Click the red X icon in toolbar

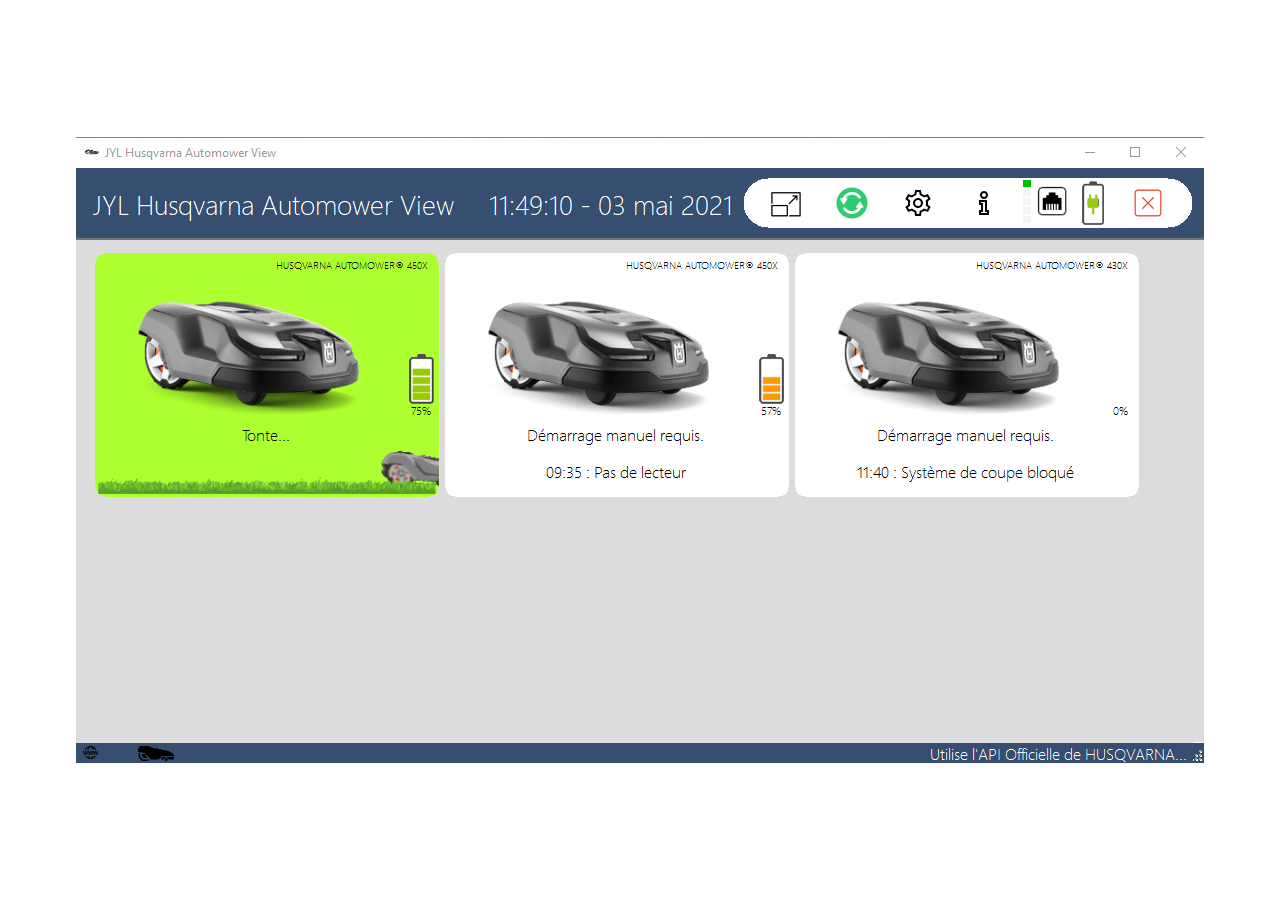1148,204
